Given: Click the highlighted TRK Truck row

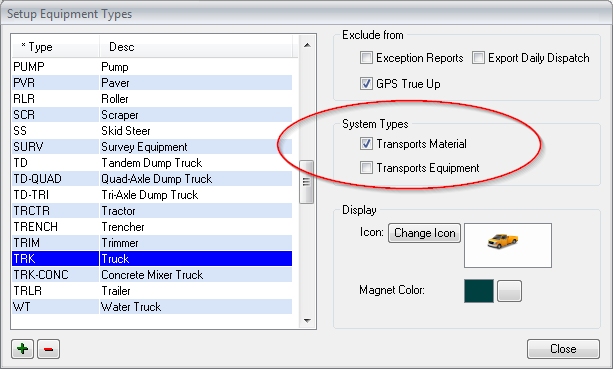Looking at the screenshot, I should [x=152, y=259].
